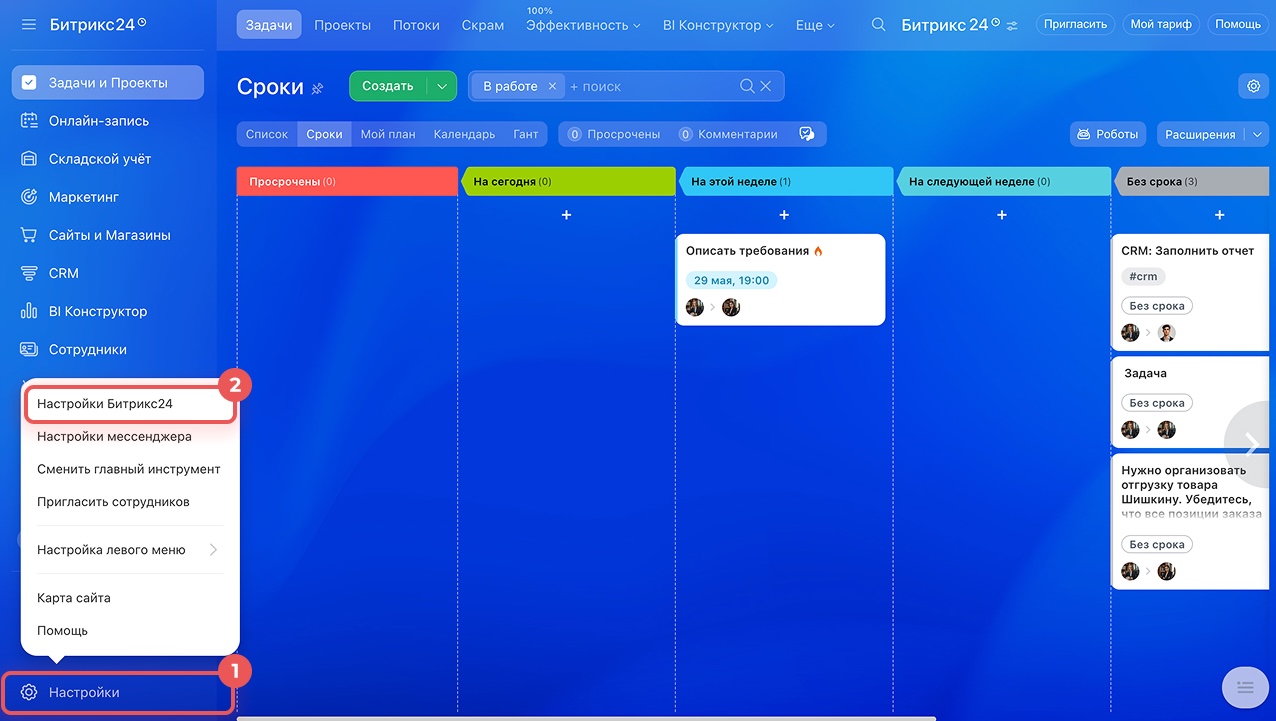This screenshot has width=1276, height=721.
Task: Pin the Сроки page with the pin icon
Action: [x=318, y=89]
